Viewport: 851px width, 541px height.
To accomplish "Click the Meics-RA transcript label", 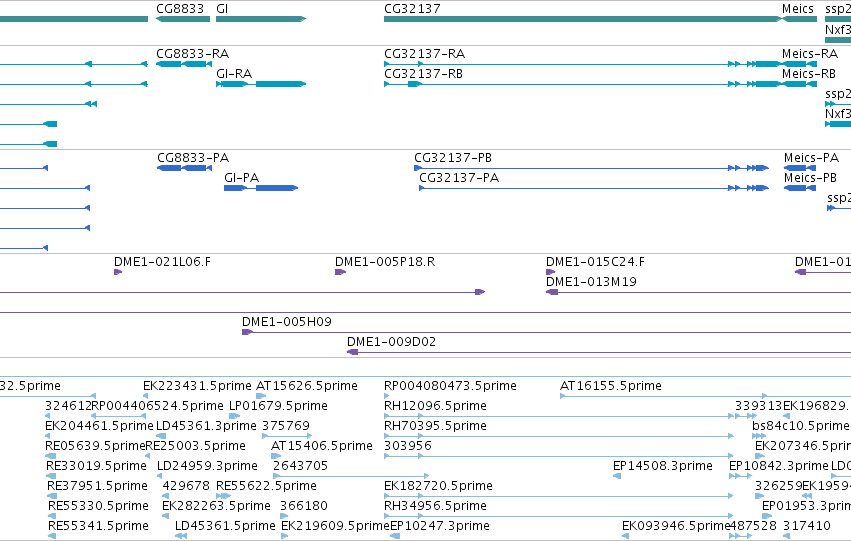I will (809, 54).
